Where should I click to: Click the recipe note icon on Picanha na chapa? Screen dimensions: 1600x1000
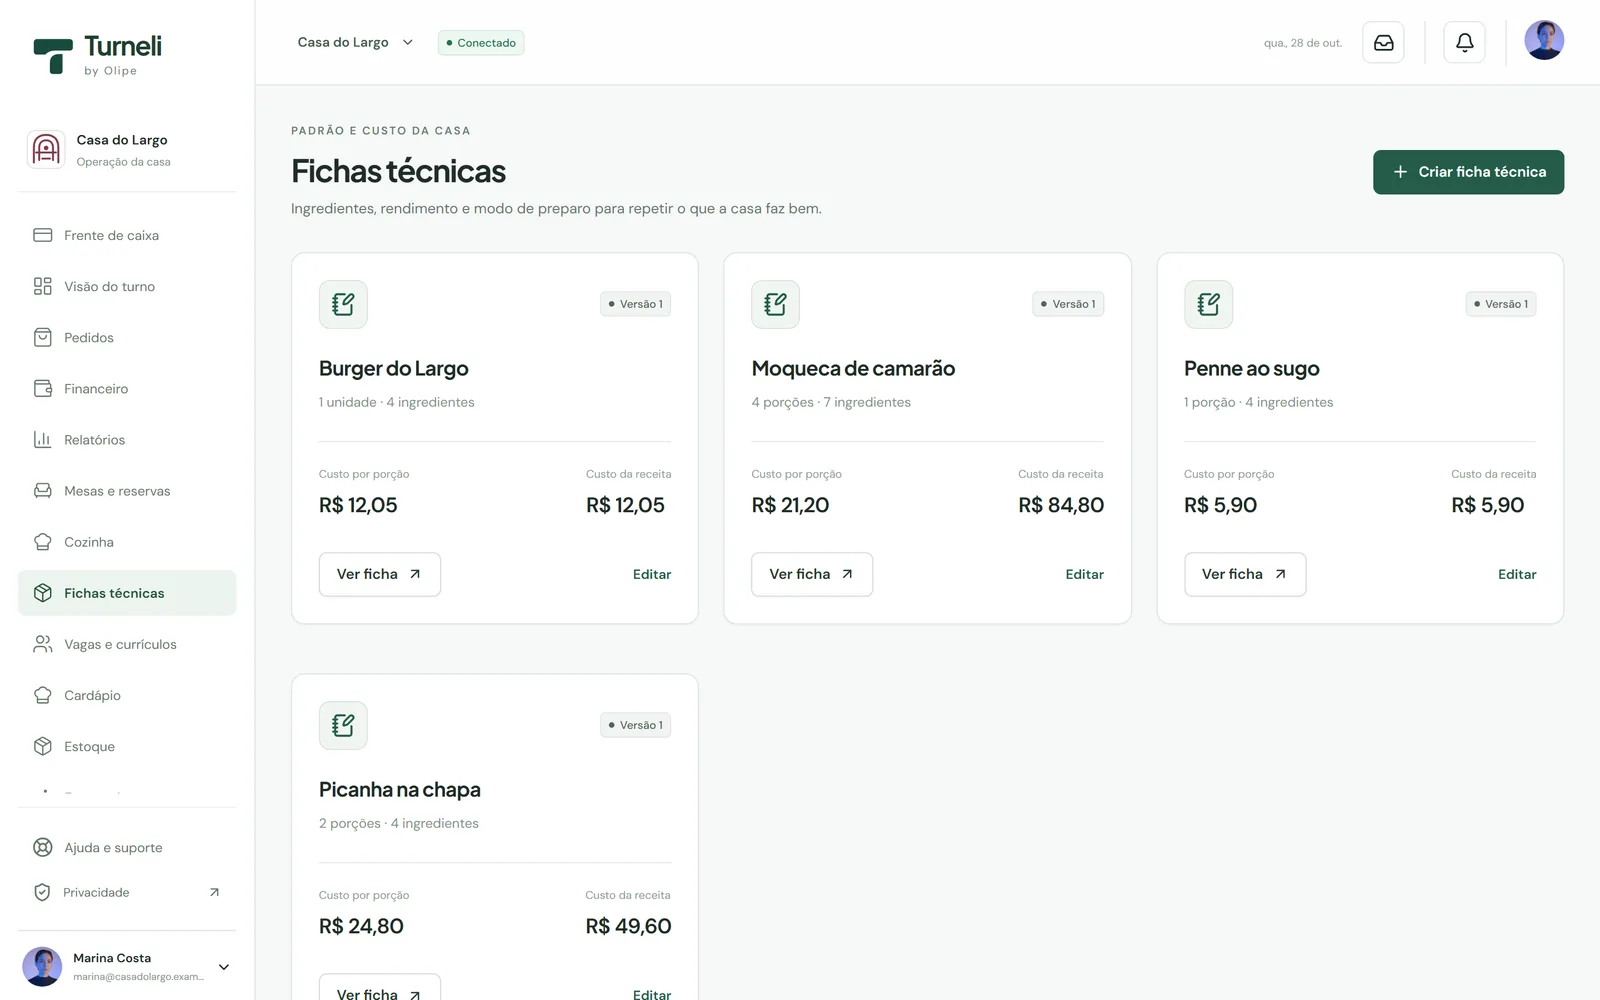[x=343, y=725]
